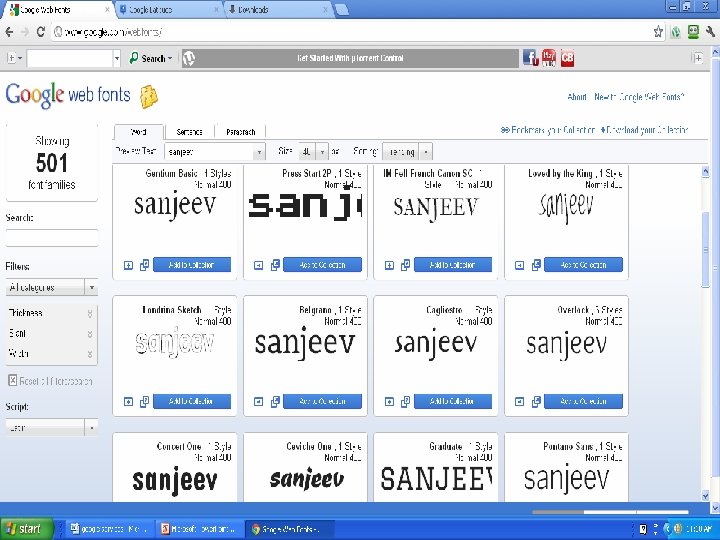720x540 pixels.
Task: Click the font Search input field
Action: [x=51, y=238]
